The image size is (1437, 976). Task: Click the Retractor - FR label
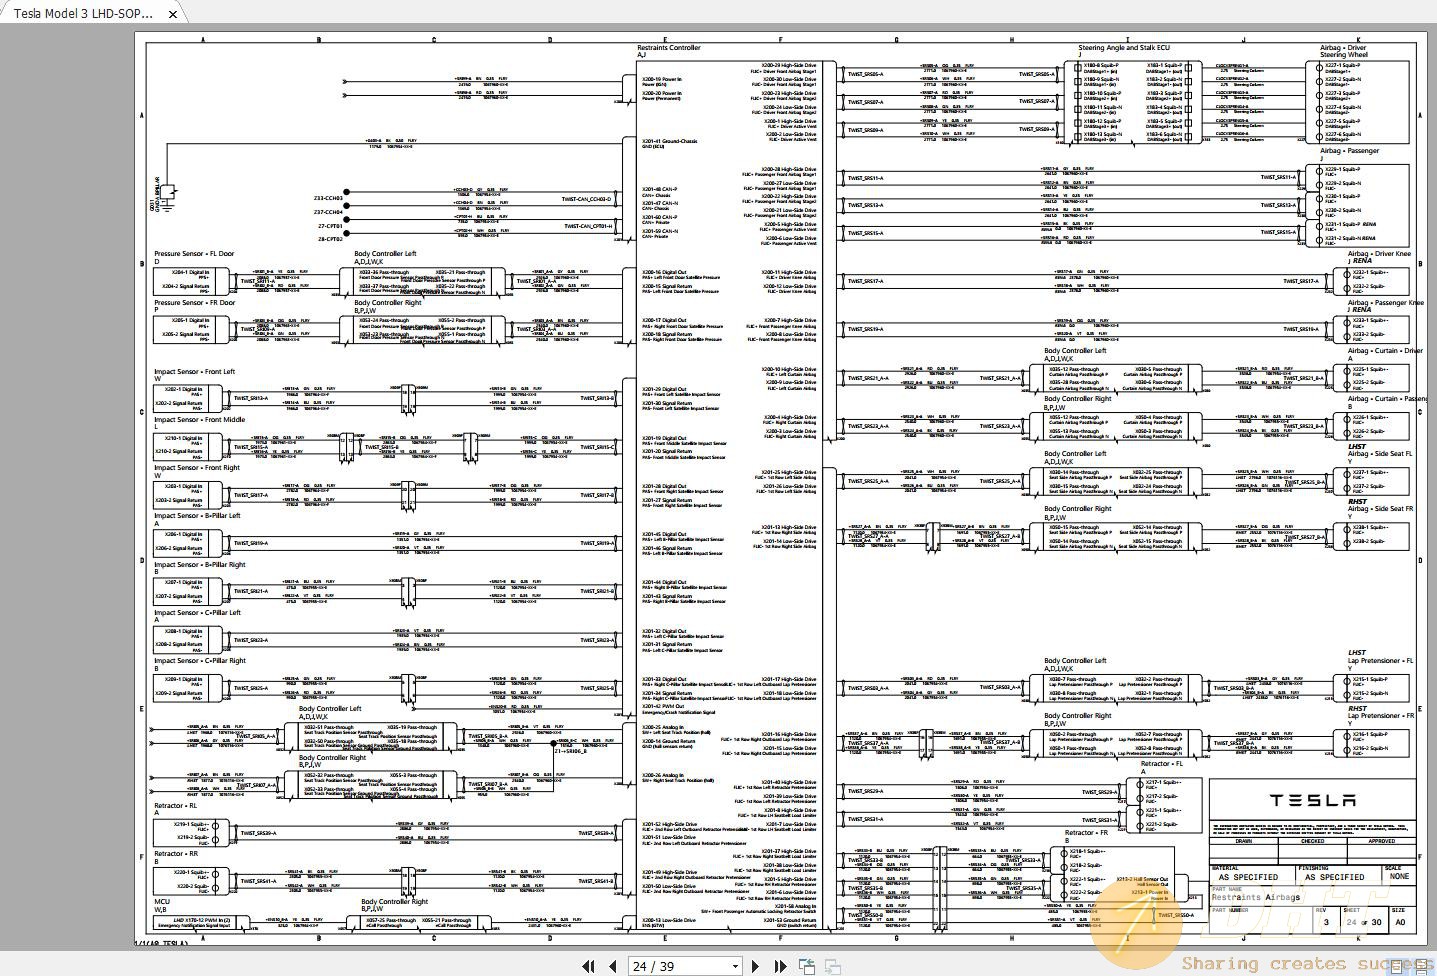click(1086, 832)
